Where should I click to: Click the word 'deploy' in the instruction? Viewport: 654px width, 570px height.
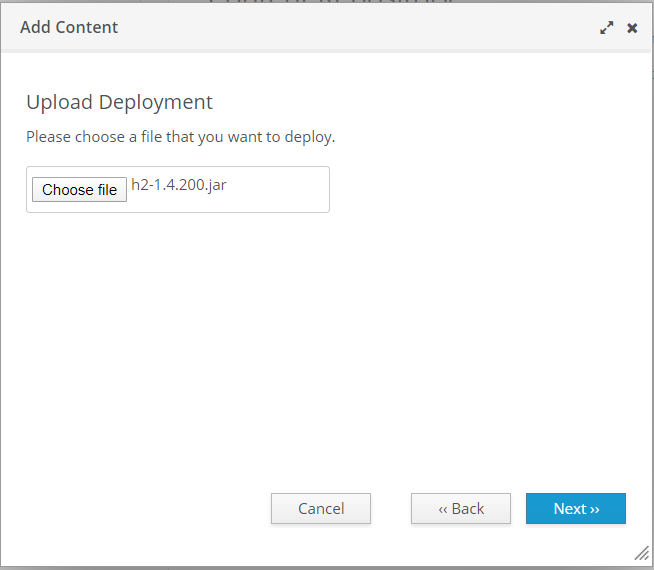308,137
